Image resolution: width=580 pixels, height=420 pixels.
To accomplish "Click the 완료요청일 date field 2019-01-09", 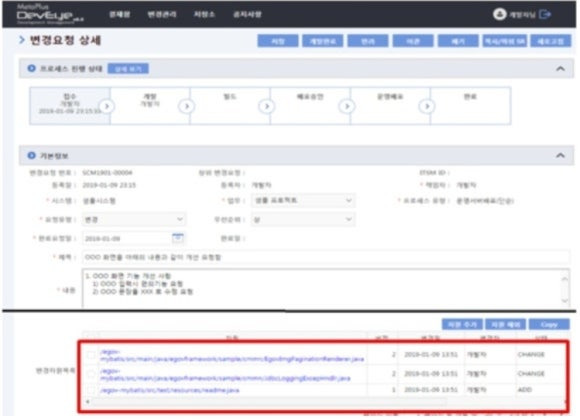I will pos(126,238).
